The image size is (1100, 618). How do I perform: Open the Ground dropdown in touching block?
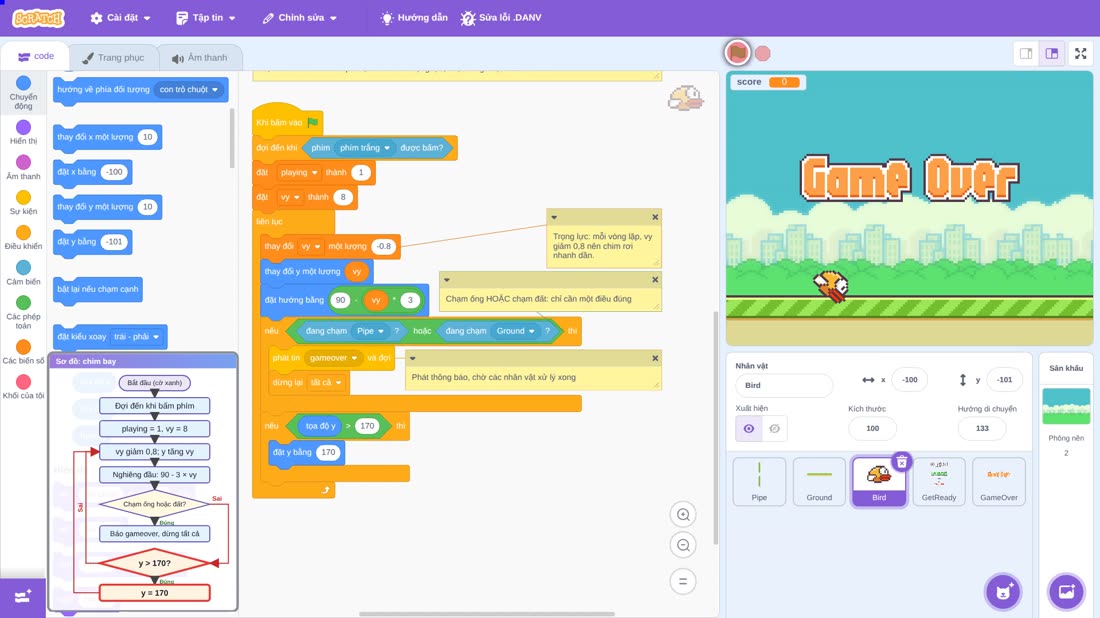tap(516, 331)
